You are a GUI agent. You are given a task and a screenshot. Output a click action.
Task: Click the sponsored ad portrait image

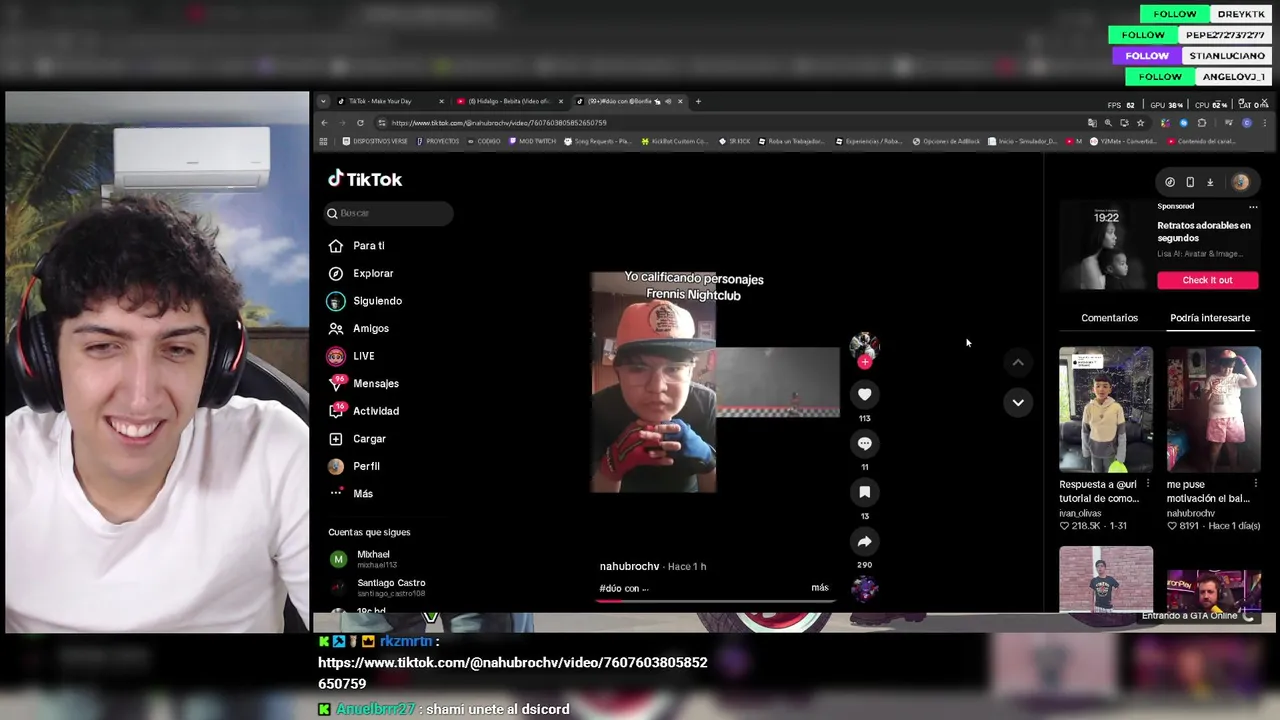tap(1106, 245)
